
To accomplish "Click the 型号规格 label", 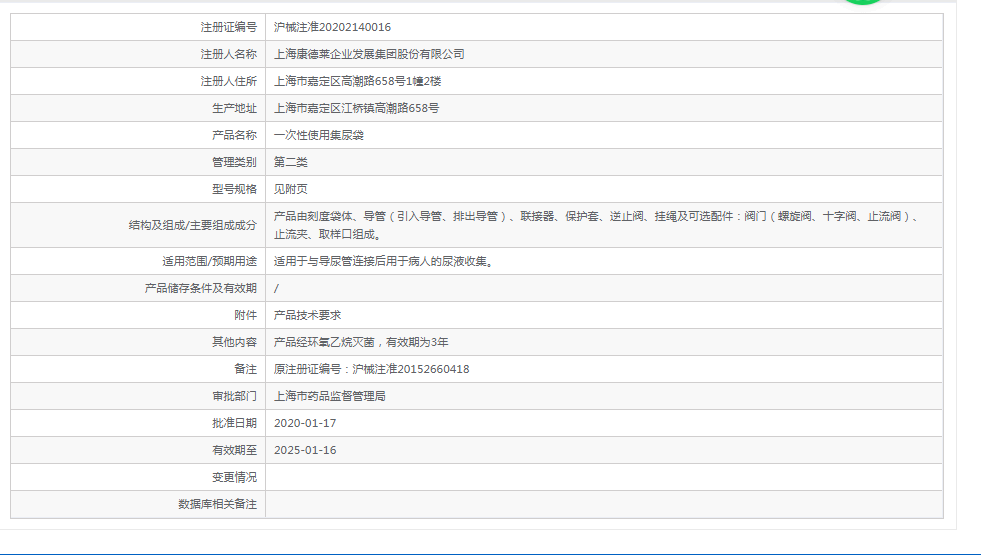I will point(234,189).
